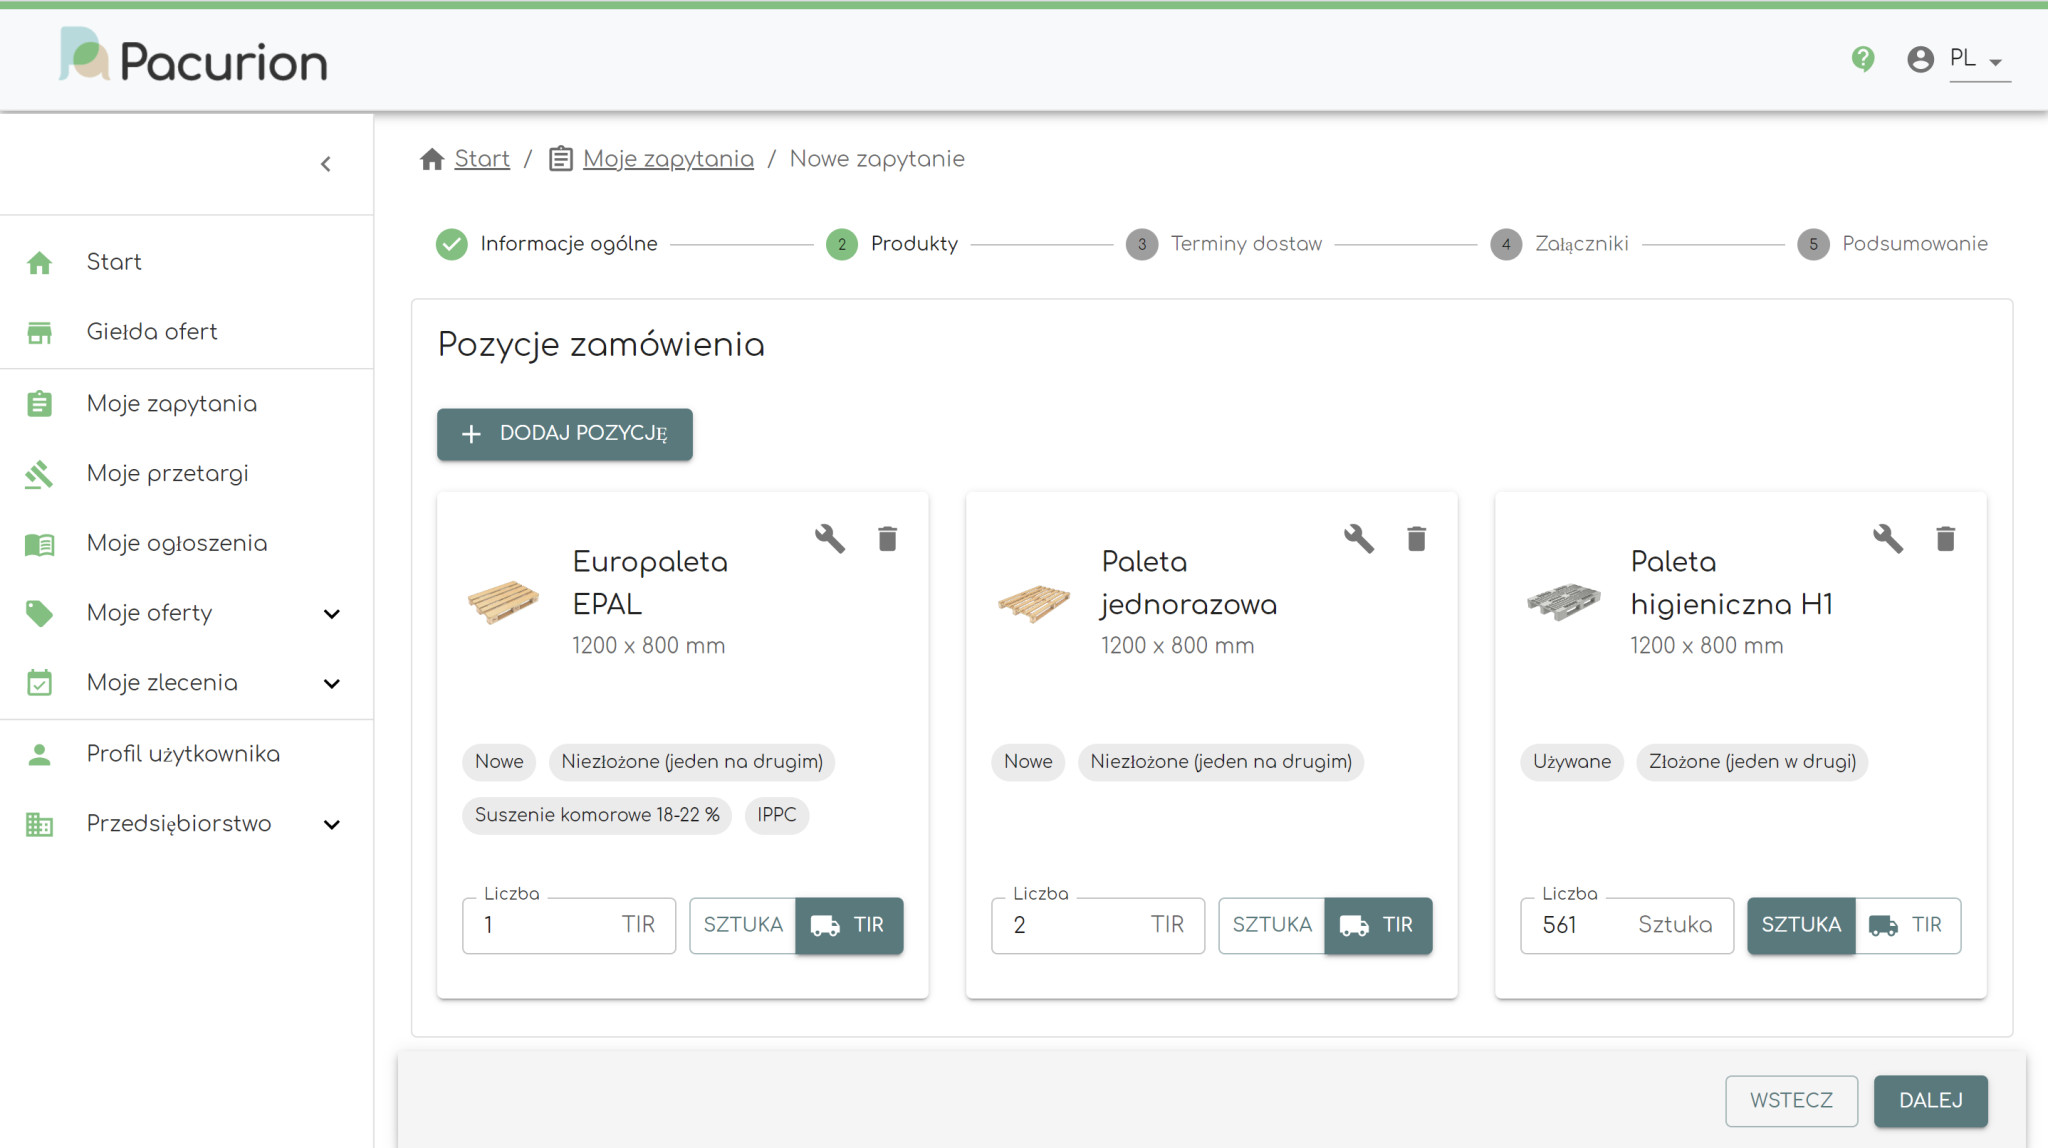This screenshot has height=1148, width=2048.
Task: Delete Europaleta EPAL with the trash icon
Action: tap(887, 539)
